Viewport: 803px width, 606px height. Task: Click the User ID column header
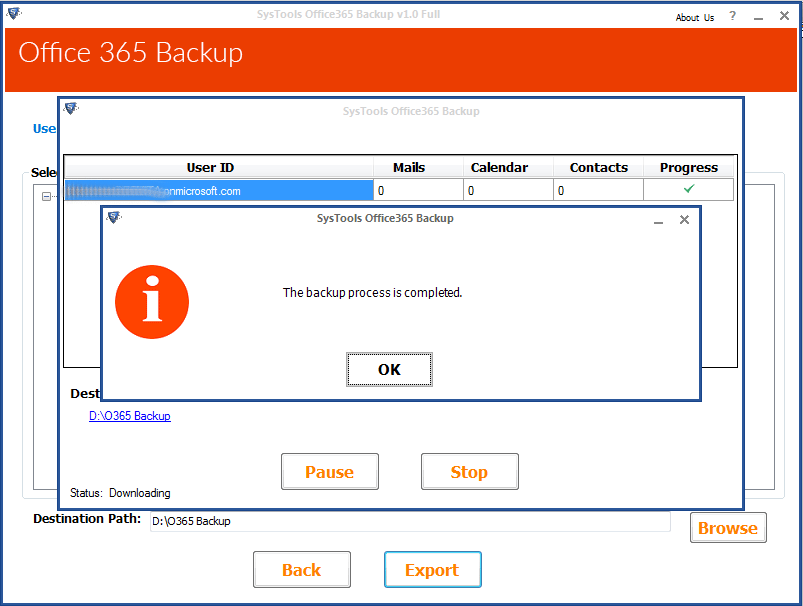[x=219, y=168]
